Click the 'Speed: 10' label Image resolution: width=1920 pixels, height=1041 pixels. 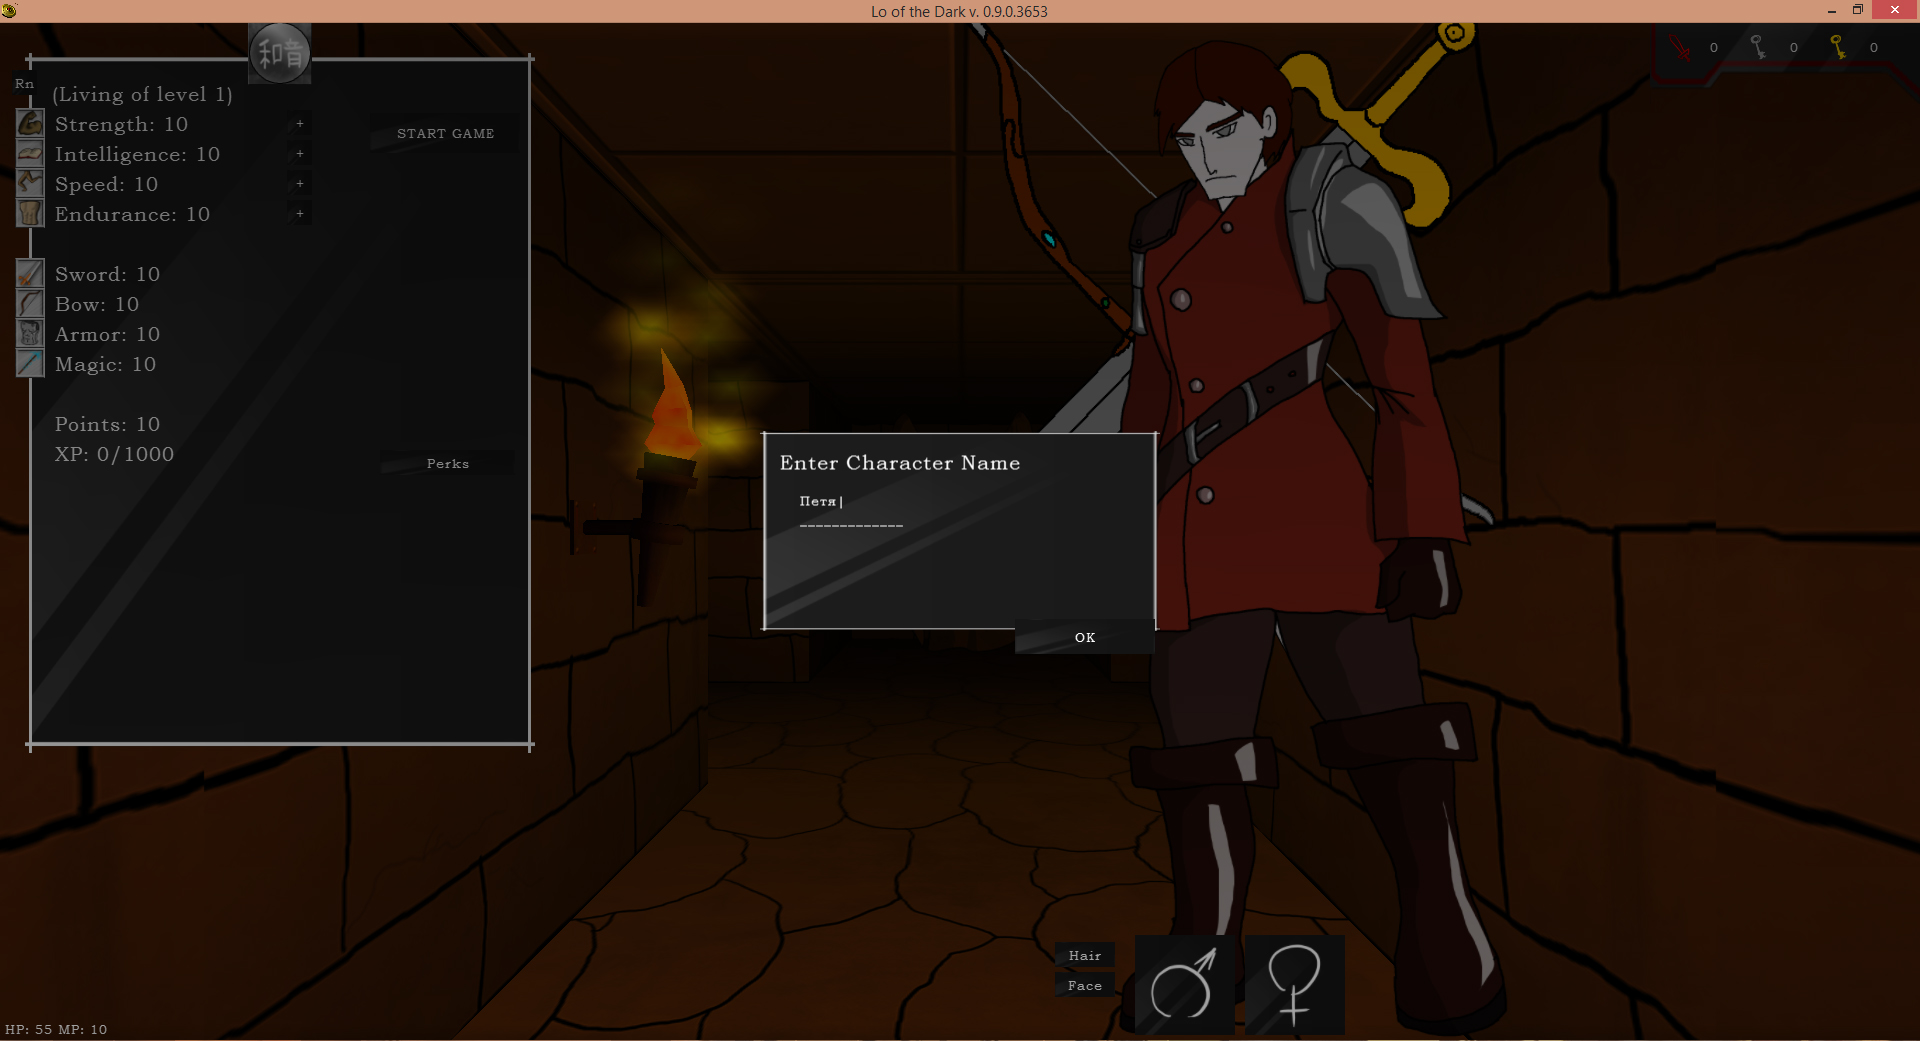pos(106,184)
